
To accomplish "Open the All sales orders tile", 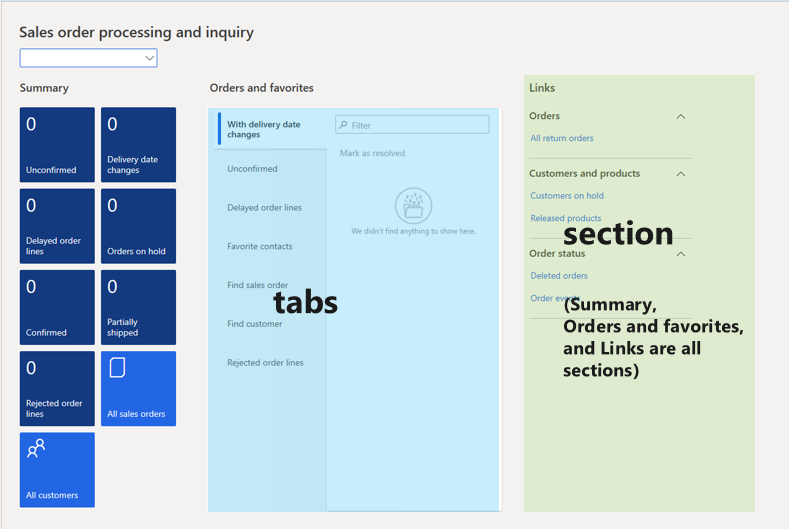I will [138, 389].
